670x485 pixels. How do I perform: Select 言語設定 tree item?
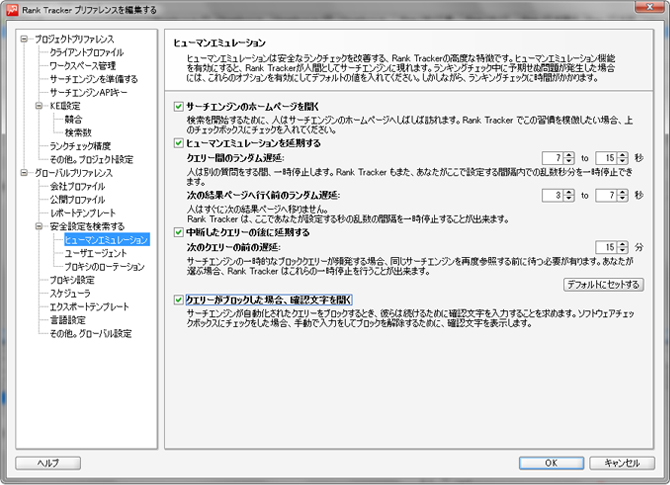pos(68,320)
